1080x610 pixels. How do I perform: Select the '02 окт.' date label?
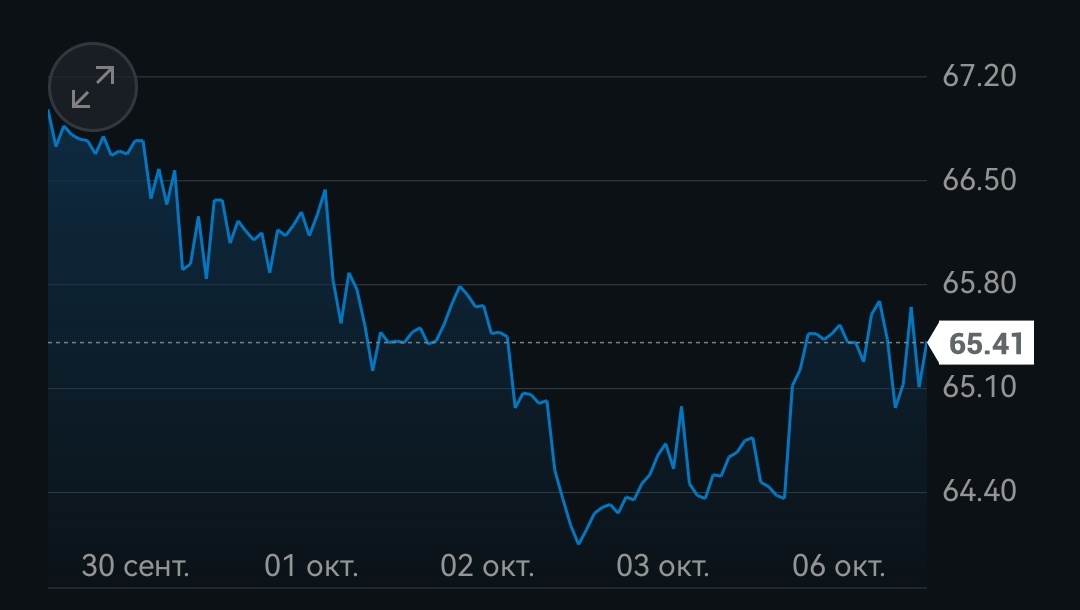[x=487, y=566]
